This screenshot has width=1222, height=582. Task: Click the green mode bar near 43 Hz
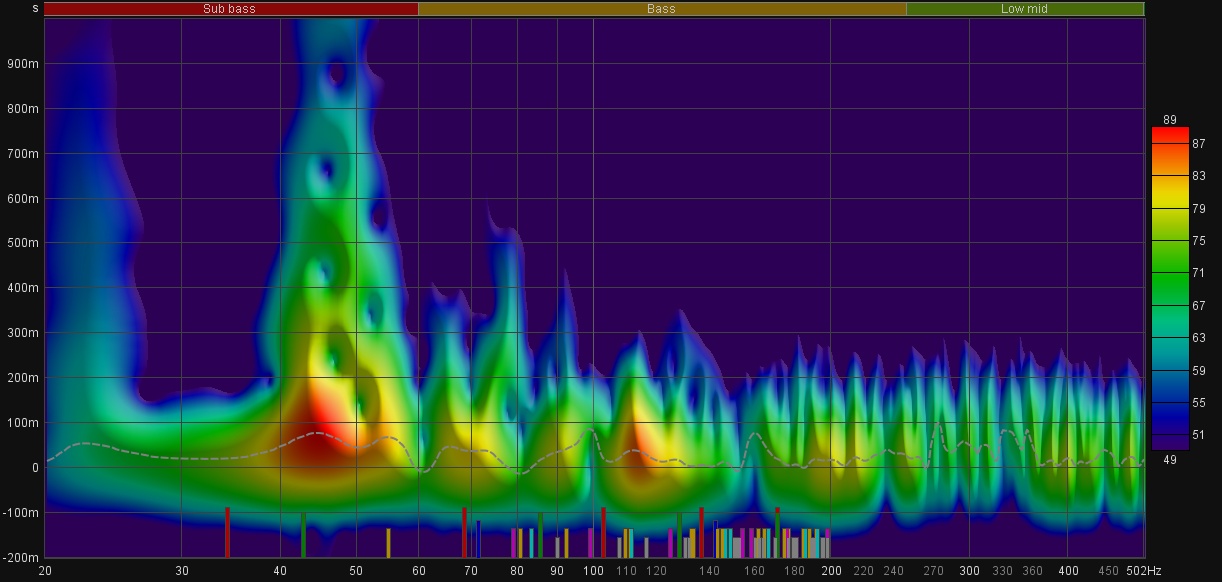coord(303,535)
